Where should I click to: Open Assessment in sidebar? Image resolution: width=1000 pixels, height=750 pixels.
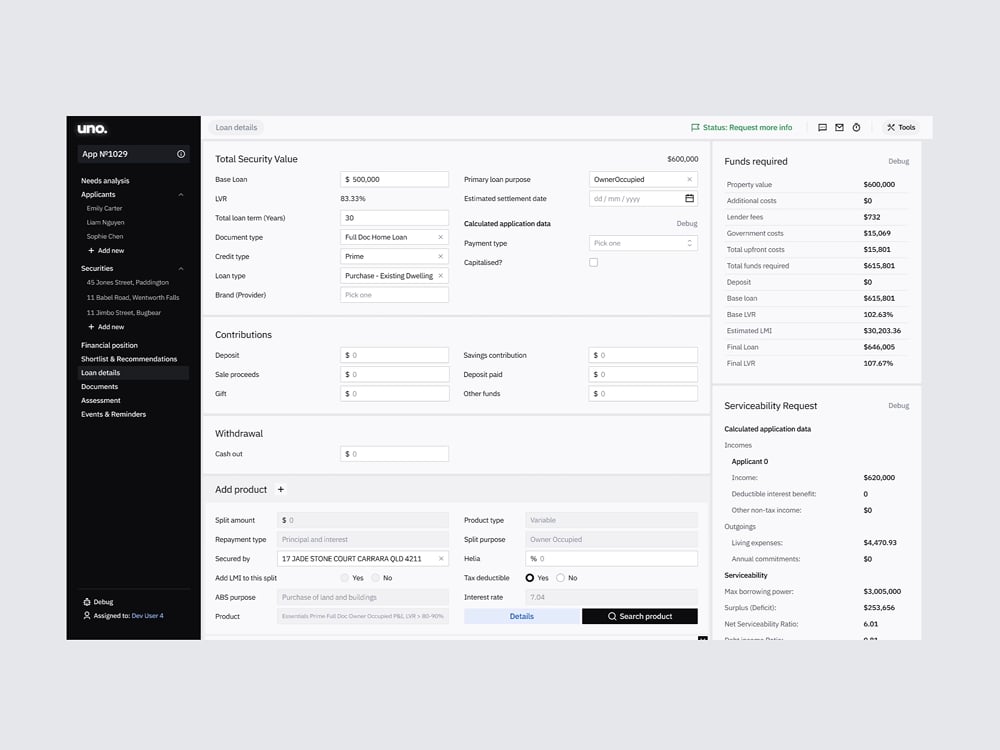pos(101,401)
